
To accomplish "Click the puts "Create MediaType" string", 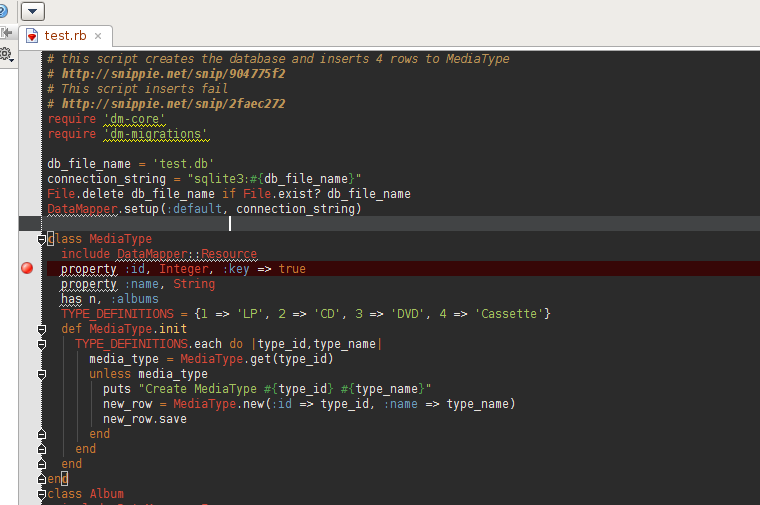I will click(x=285, y=389).
